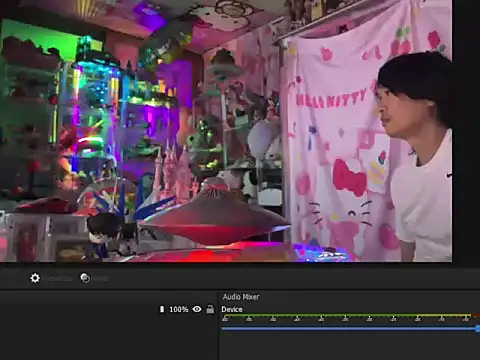This screenshot has height=360, width=480.
Task: Grab the blue volume slider handle
Action: pos(478,329)
